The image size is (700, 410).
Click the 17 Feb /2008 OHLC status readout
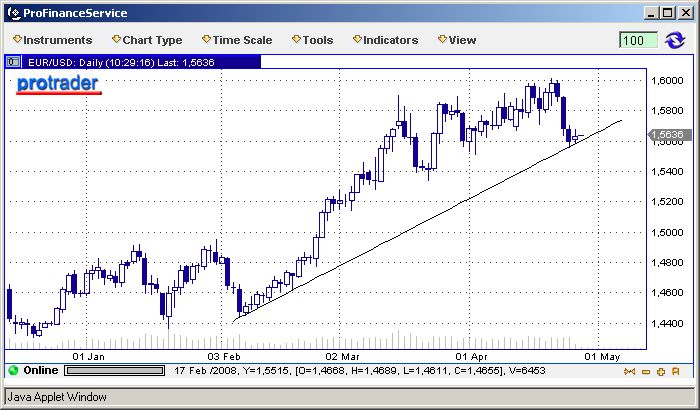point(360,371)
